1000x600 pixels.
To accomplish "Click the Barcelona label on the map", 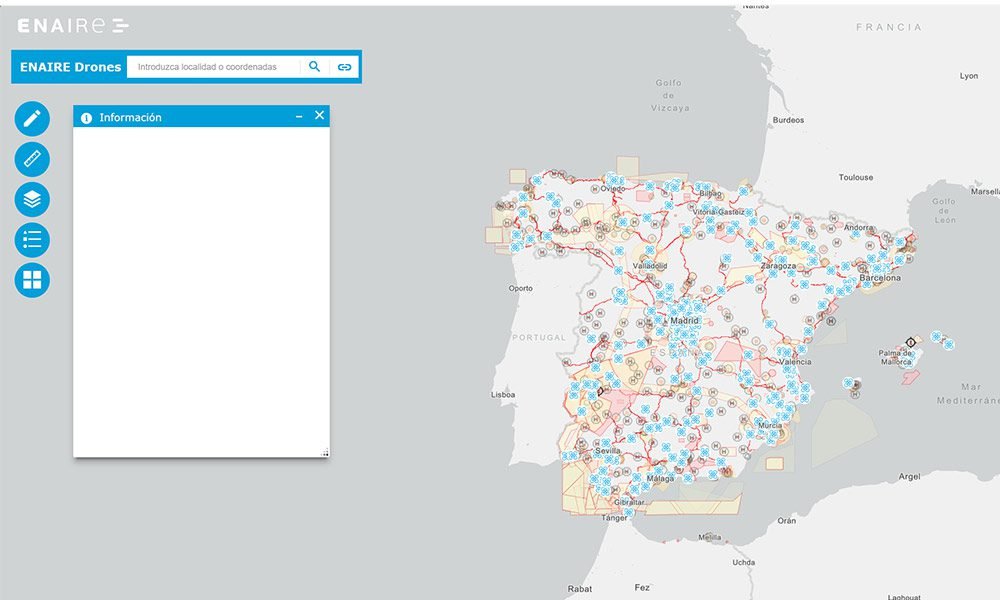I will (880, 278).
